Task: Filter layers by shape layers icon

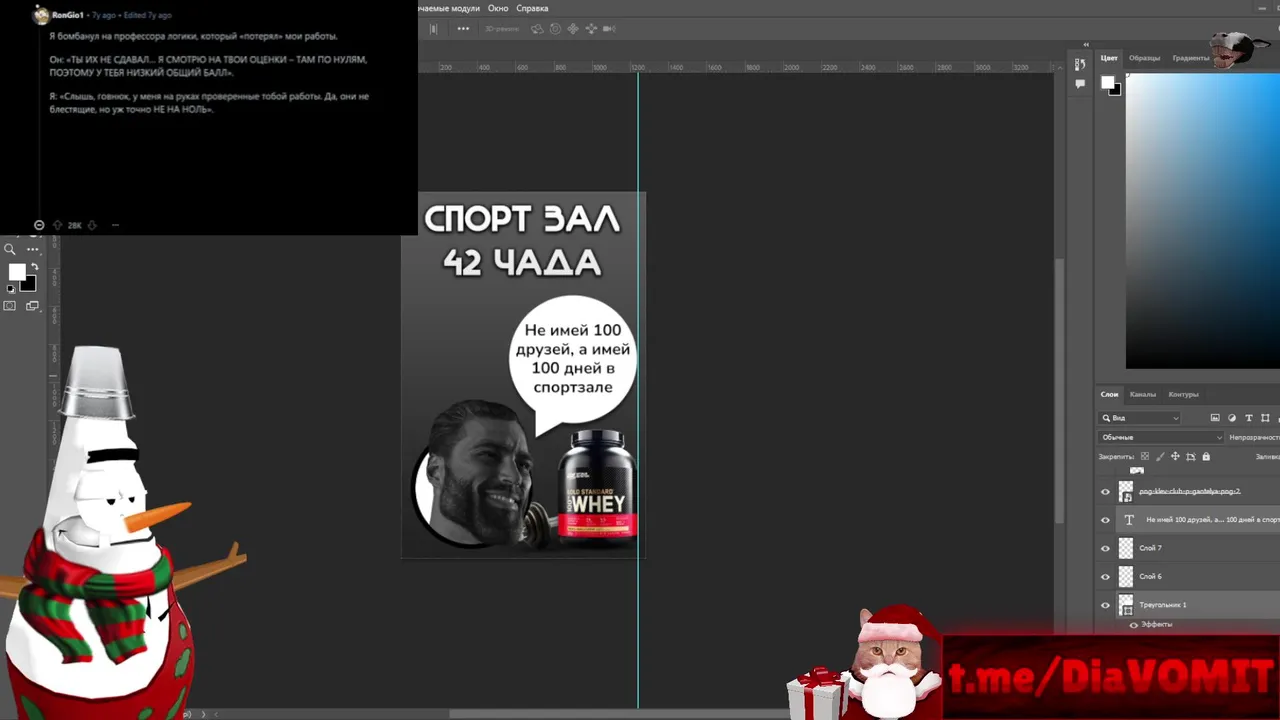Action: 1266,418
